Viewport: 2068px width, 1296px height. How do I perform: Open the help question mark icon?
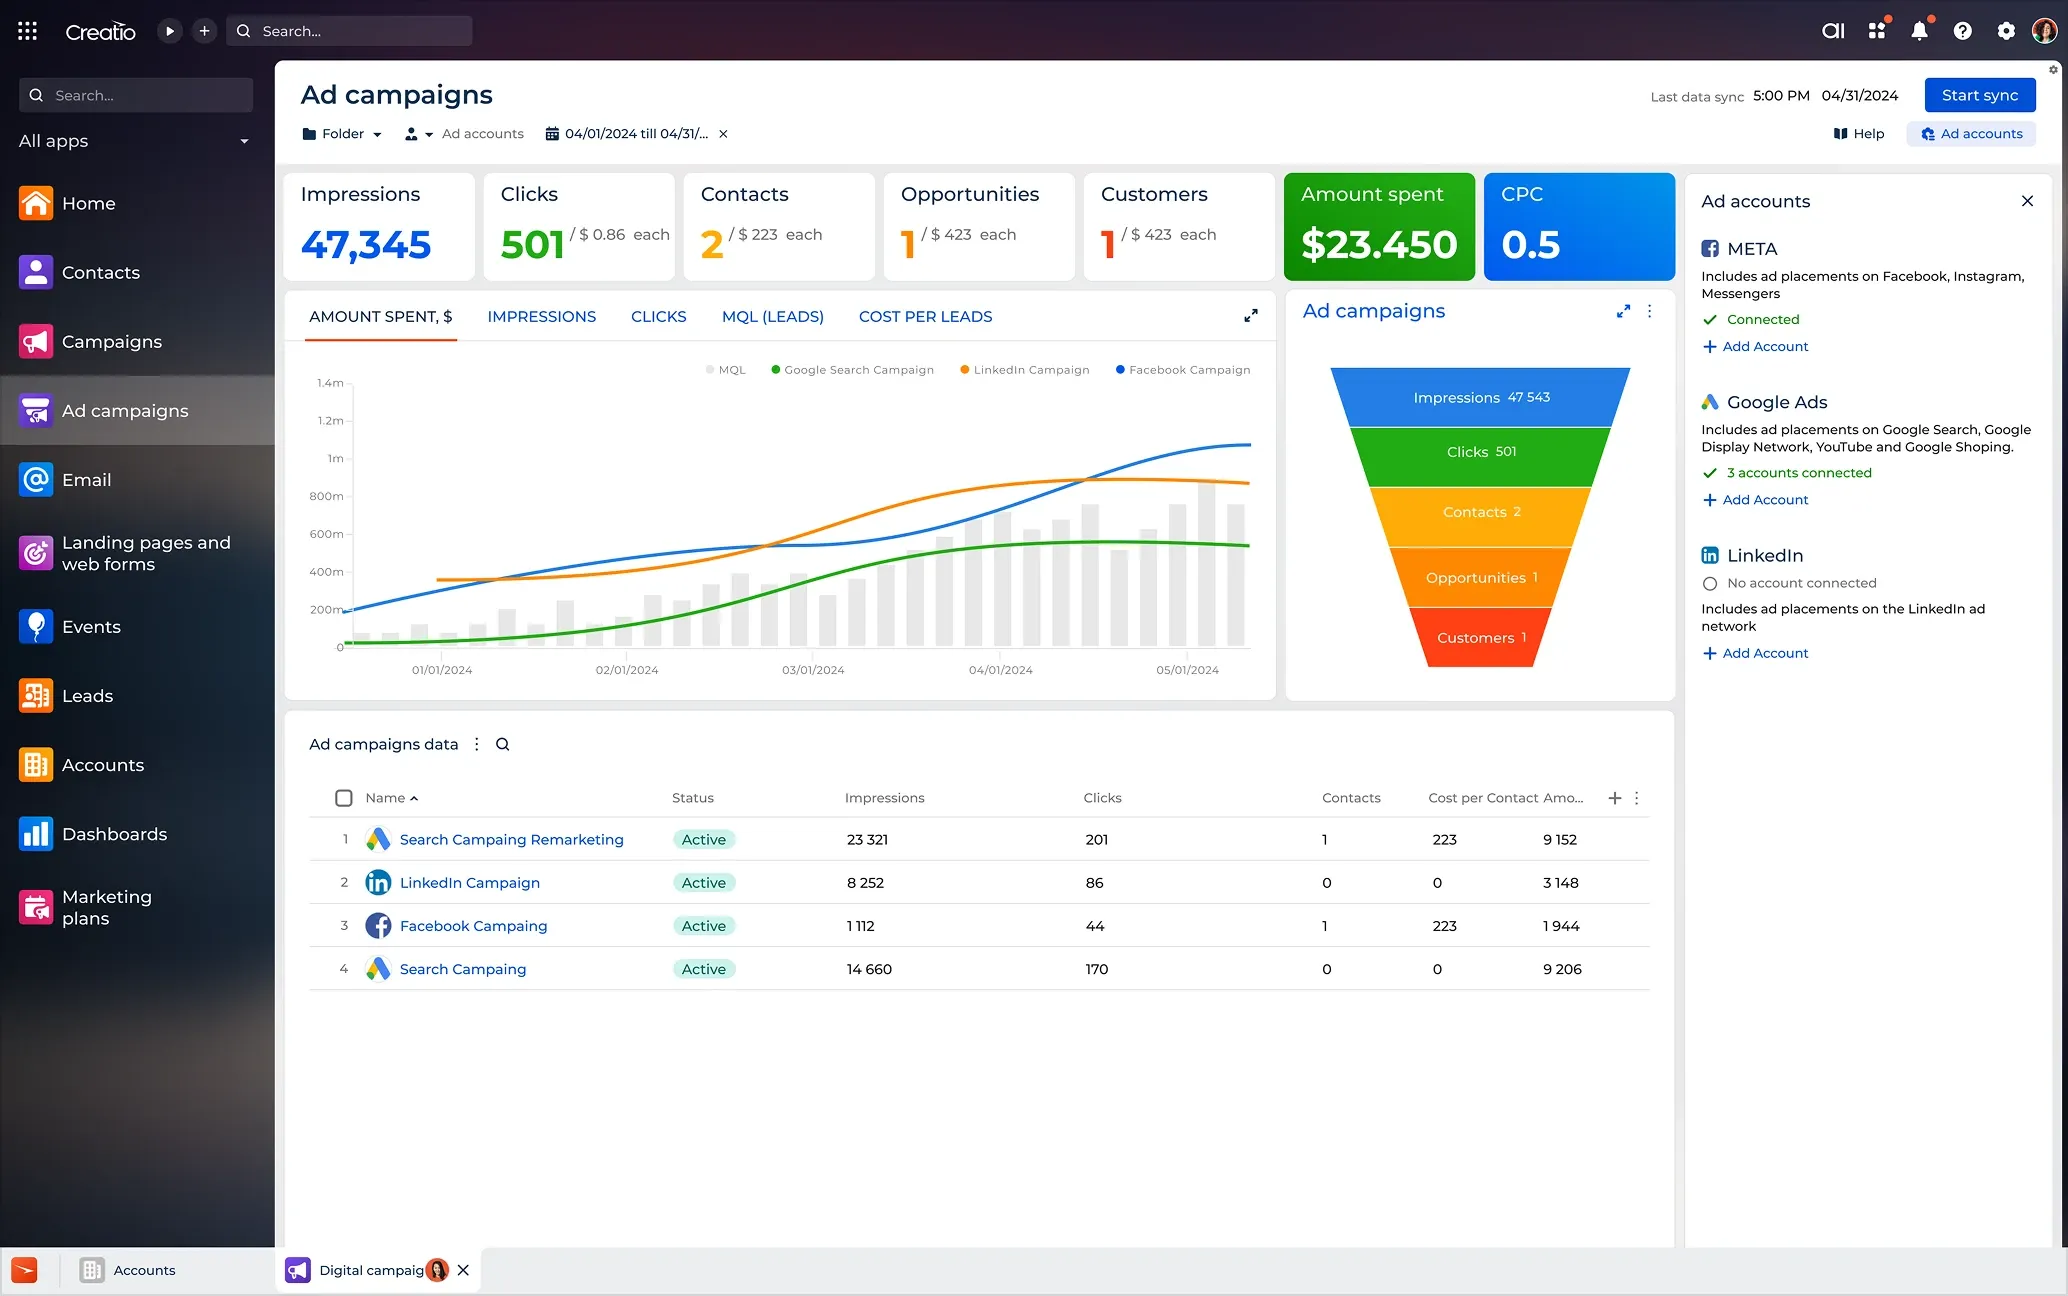point(1963,31)
